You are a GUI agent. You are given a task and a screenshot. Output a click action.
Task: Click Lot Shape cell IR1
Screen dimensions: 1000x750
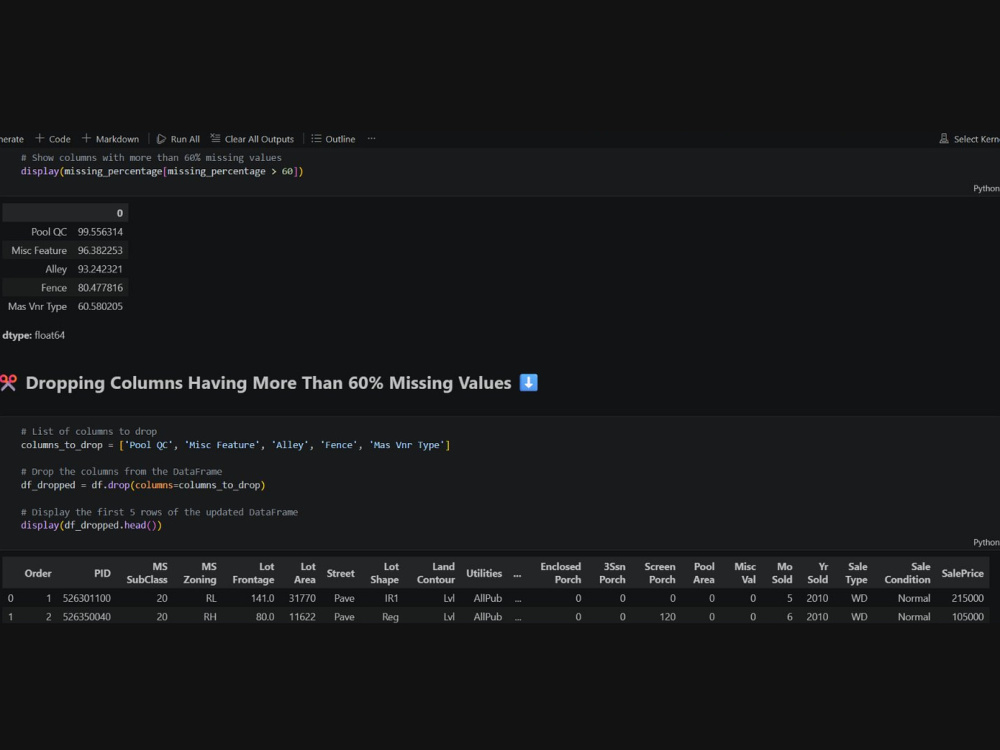point(392,598)
